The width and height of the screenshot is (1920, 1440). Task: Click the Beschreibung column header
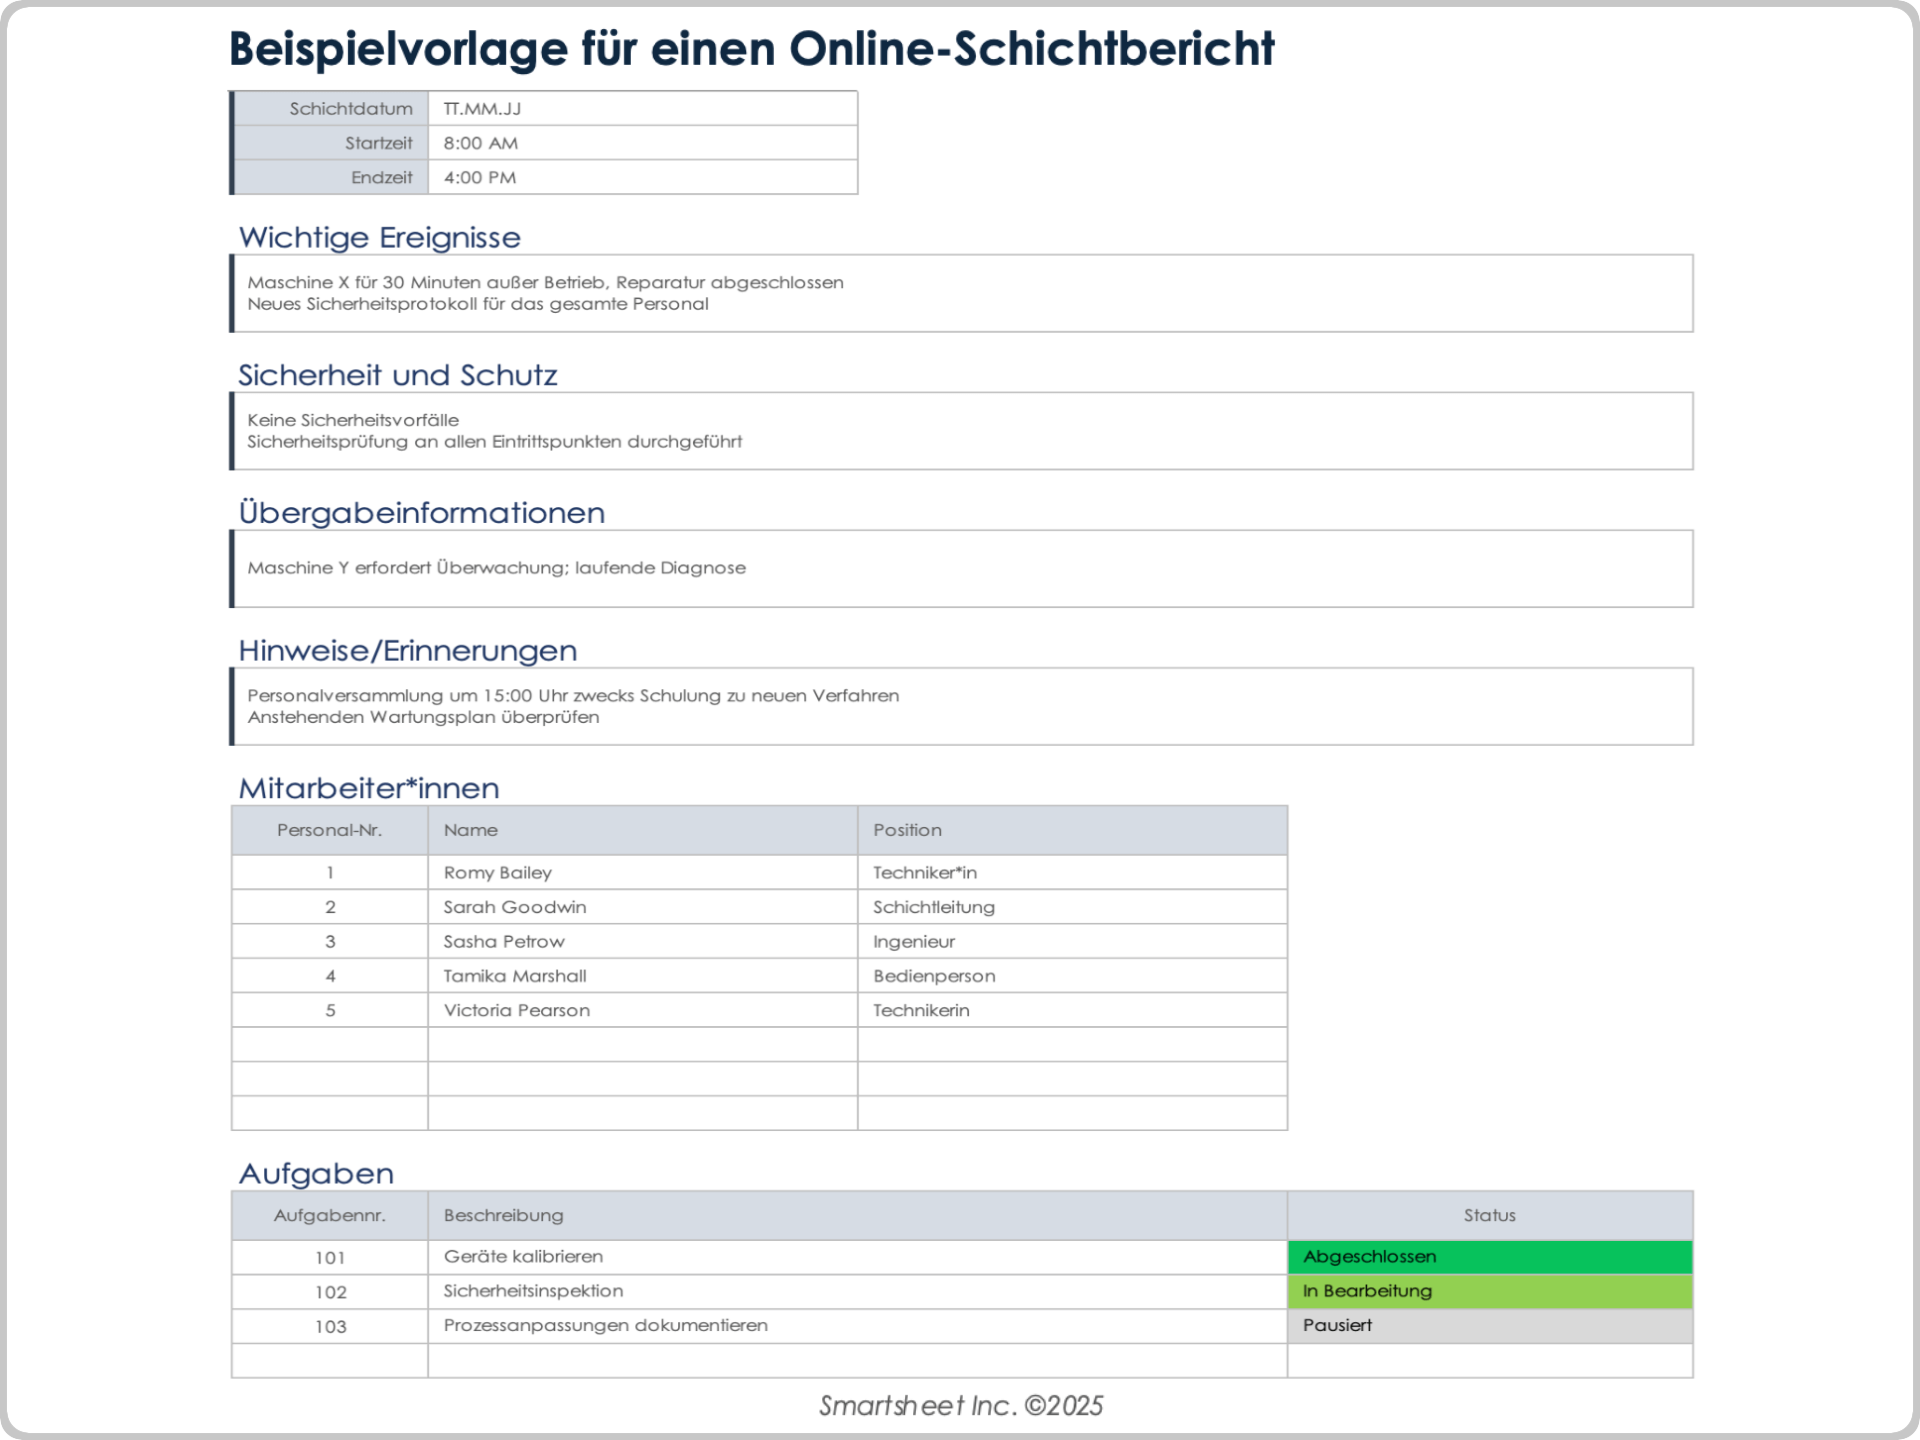pos(856,1215)
